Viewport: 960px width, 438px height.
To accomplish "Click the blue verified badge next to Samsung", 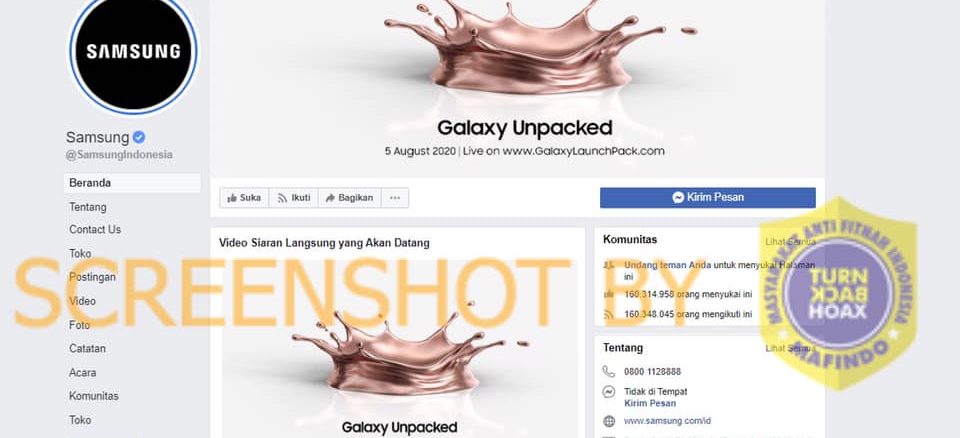I will pos(139,137).
